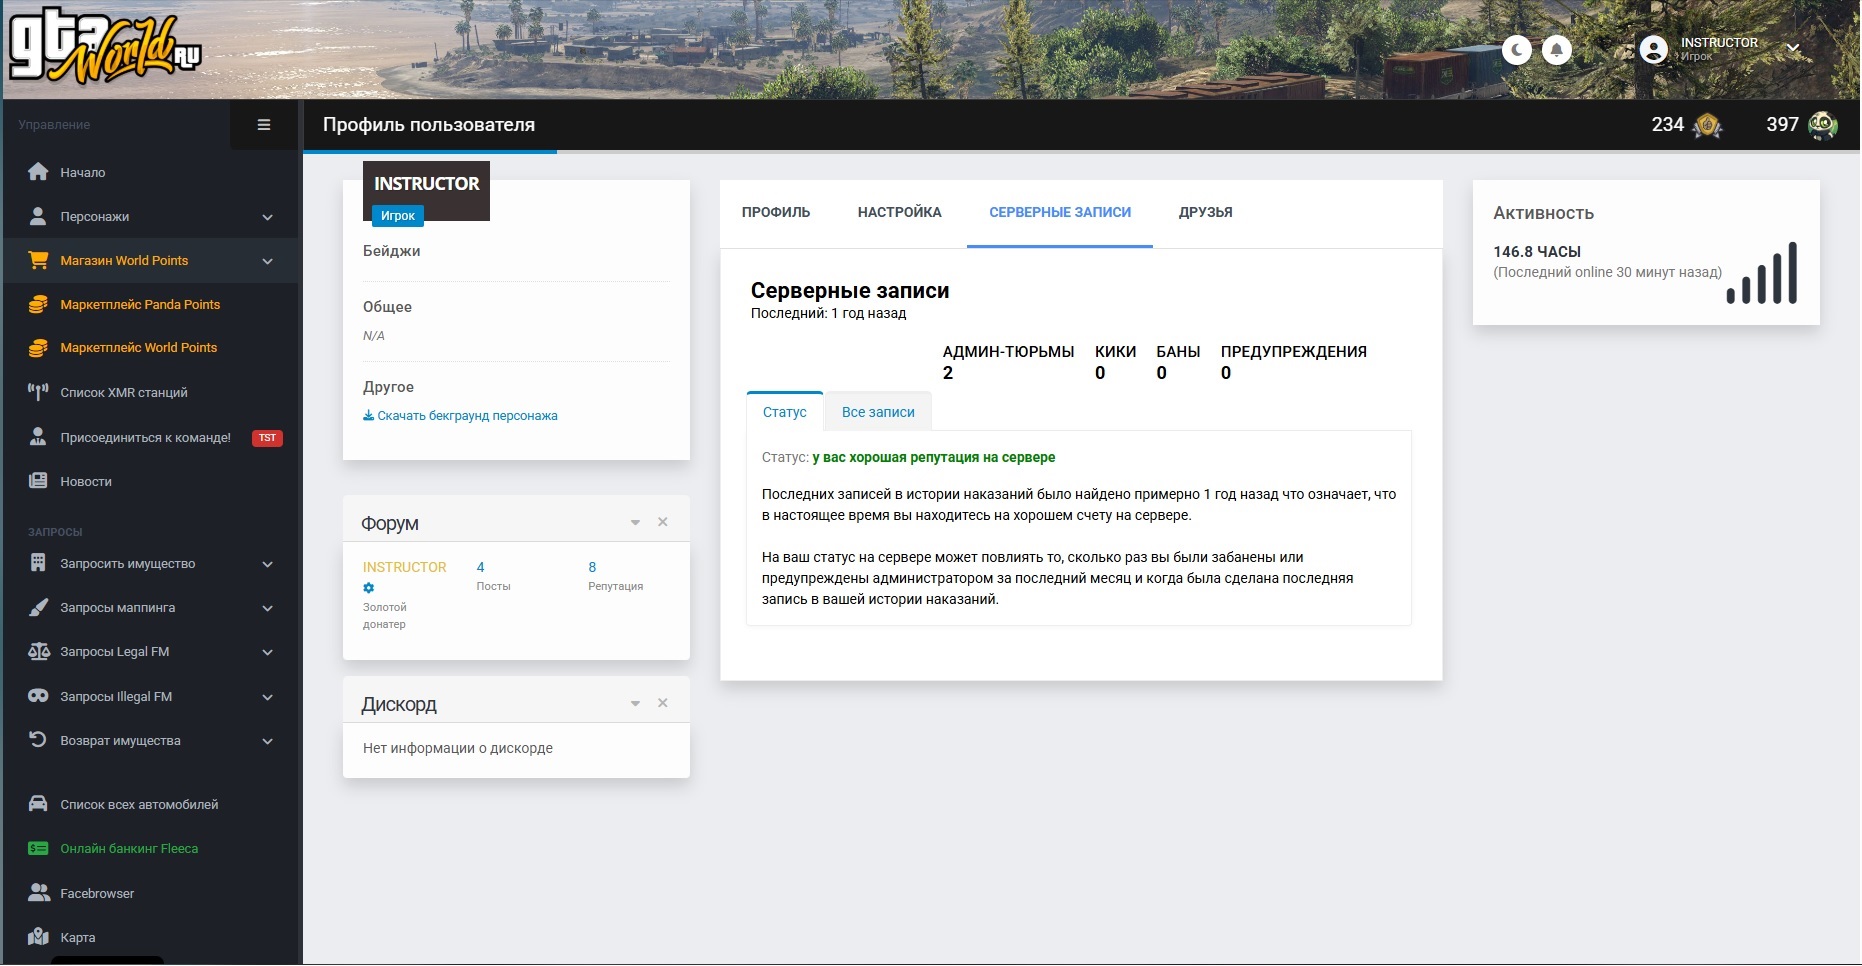Click the GTA World logo

point(104,48)
